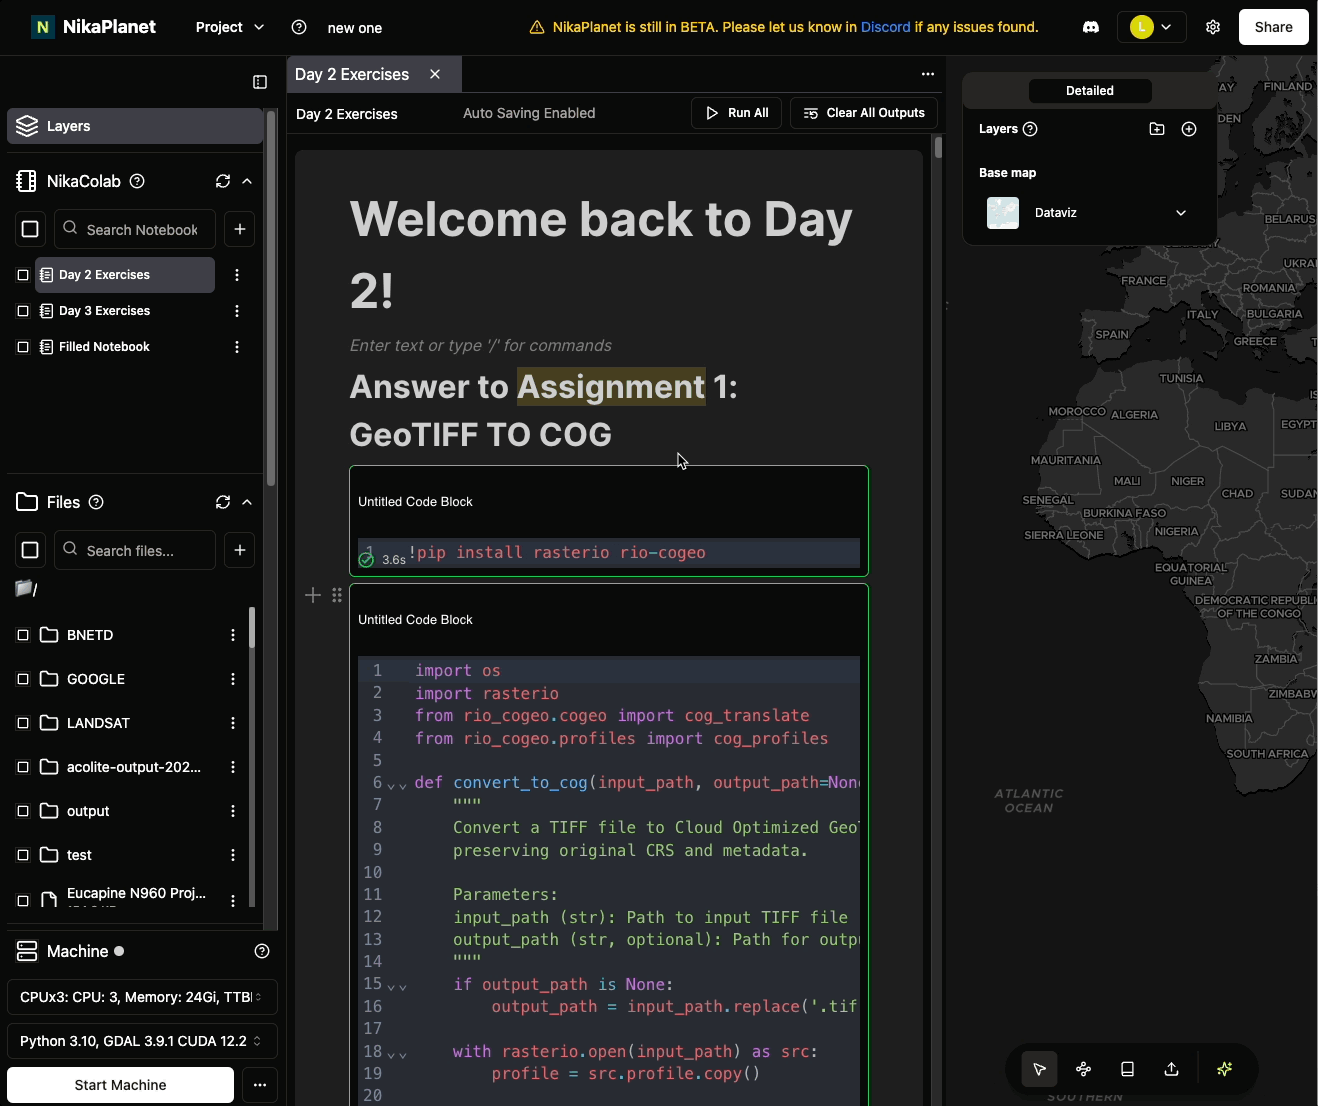1318x1106 pixels.
Task: Click the Share button
Action: 1273,27
